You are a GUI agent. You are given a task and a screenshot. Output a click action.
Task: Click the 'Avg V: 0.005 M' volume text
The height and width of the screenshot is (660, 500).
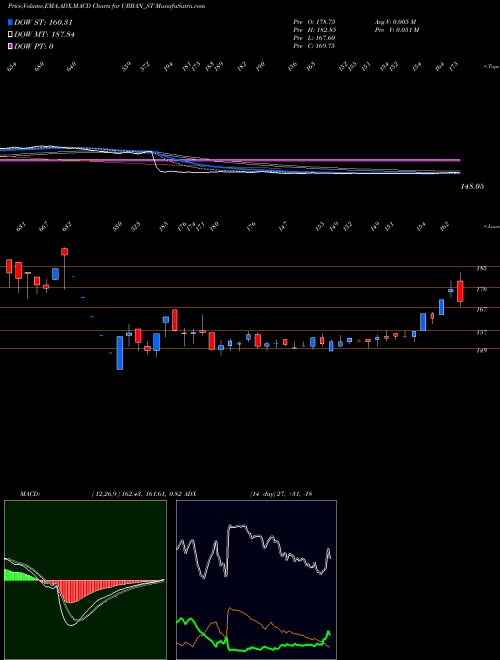pyautogui.click(x=395, y=21)
